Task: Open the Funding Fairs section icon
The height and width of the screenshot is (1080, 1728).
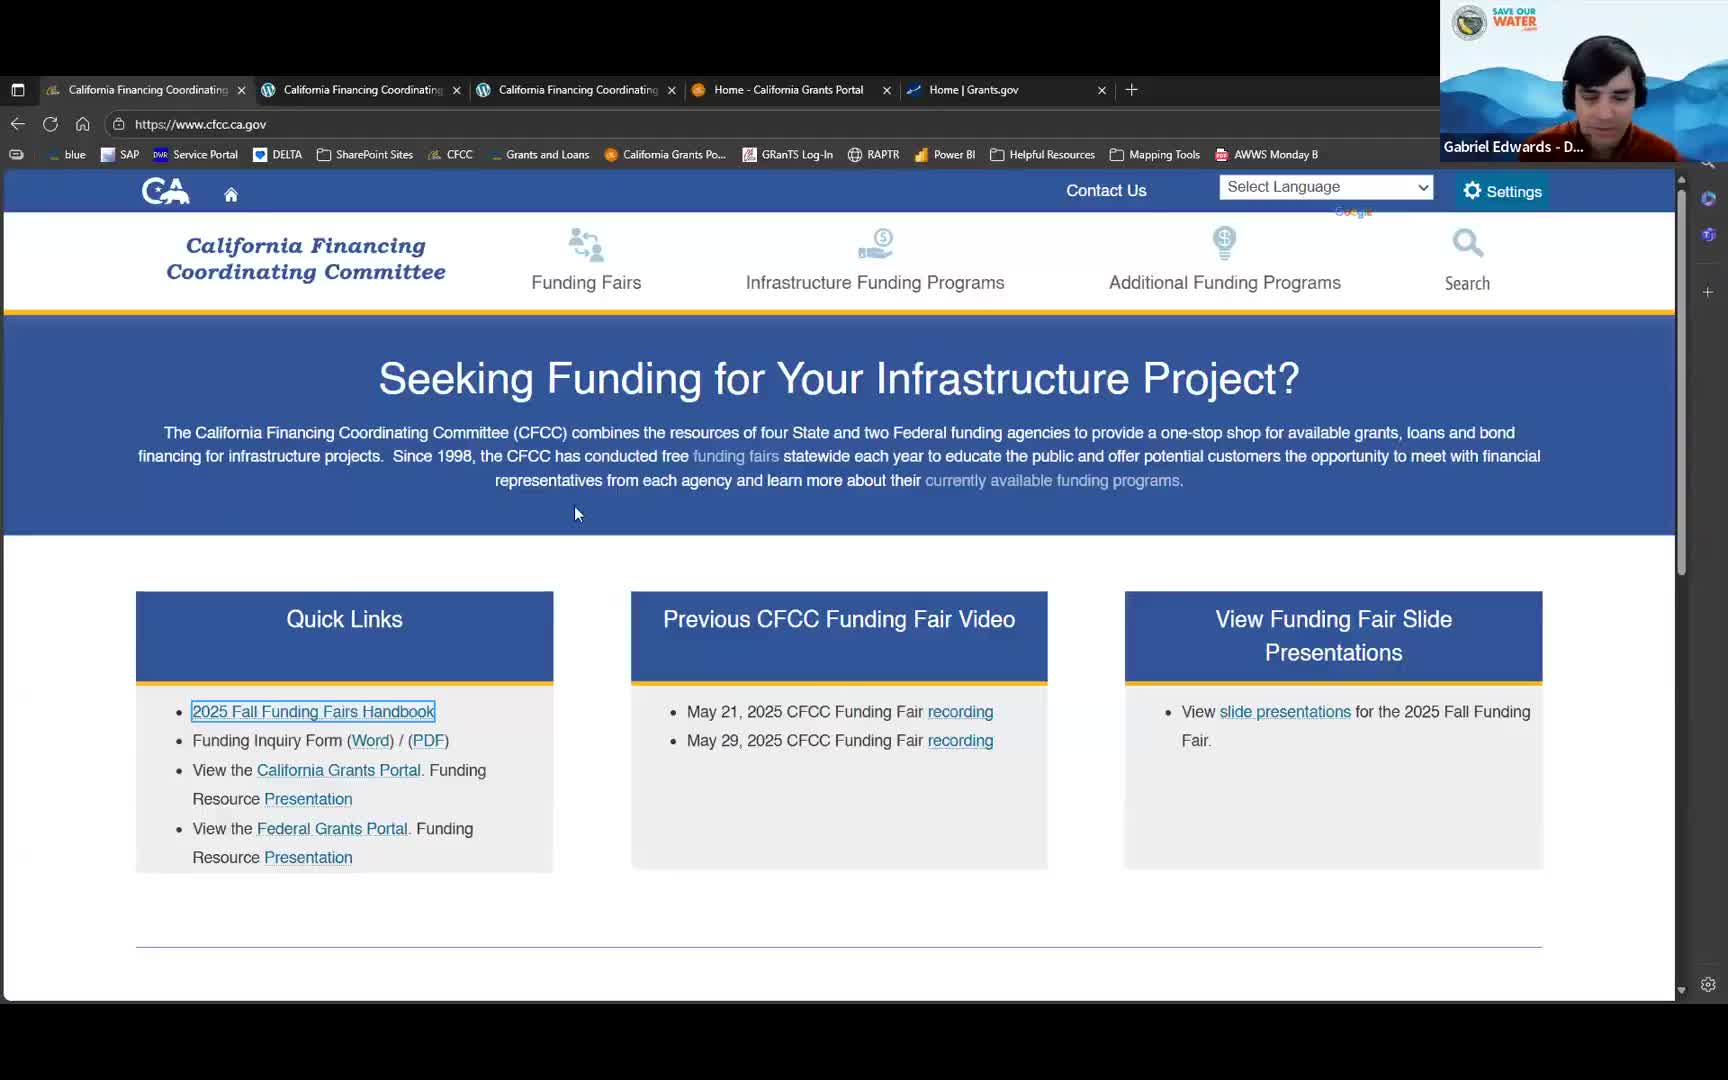Action: (x=585, y=244)
